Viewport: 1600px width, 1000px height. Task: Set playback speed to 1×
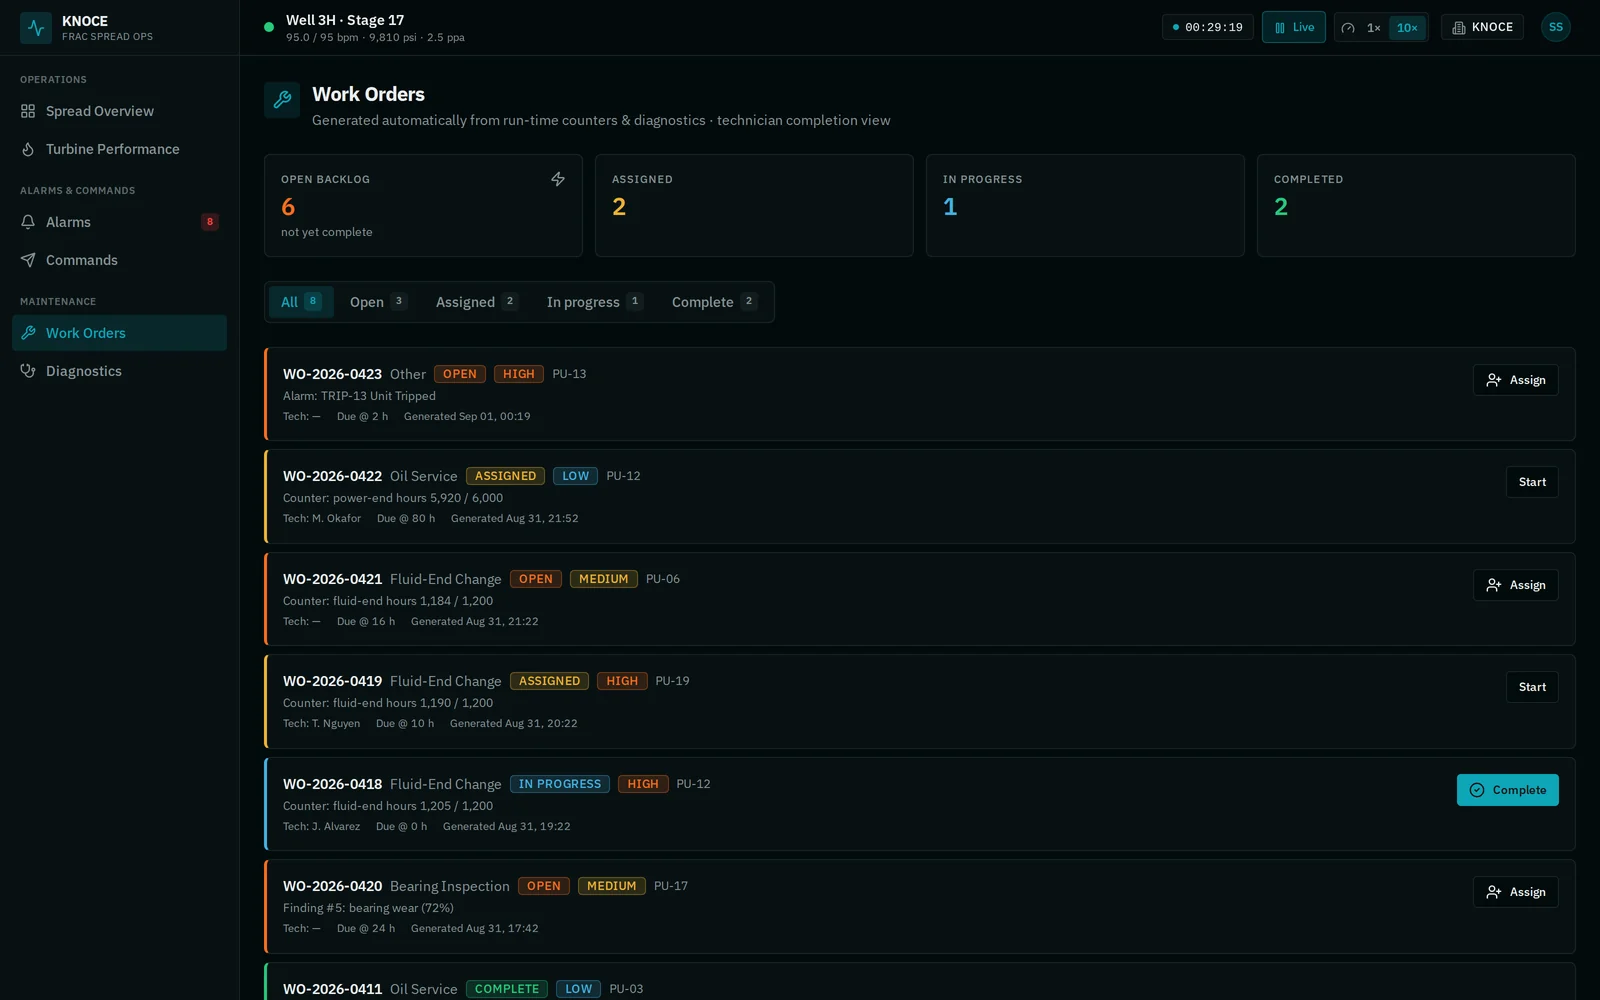pyautogui.click(x=1374, y=28)
